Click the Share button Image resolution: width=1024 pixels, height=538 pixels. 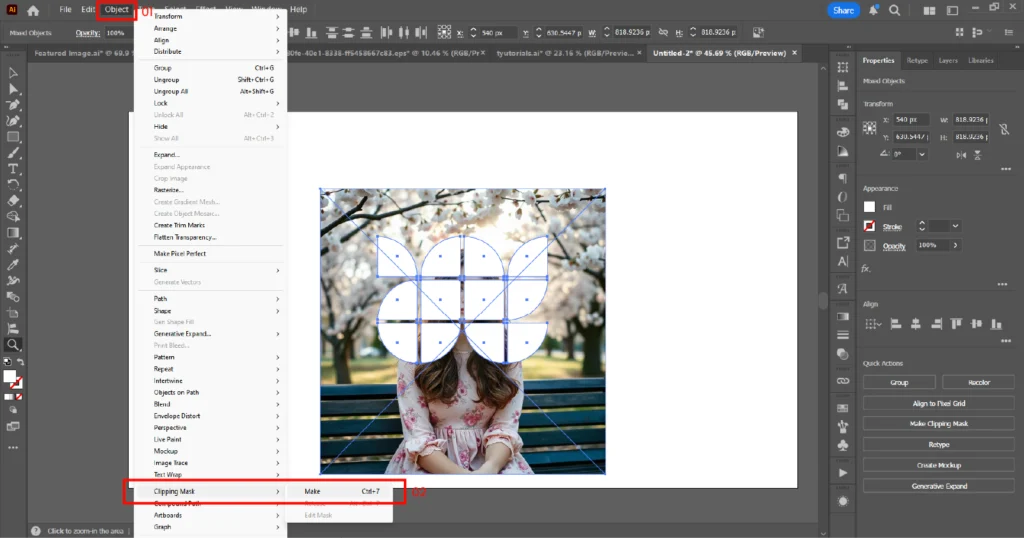click(x=843, y=10)
